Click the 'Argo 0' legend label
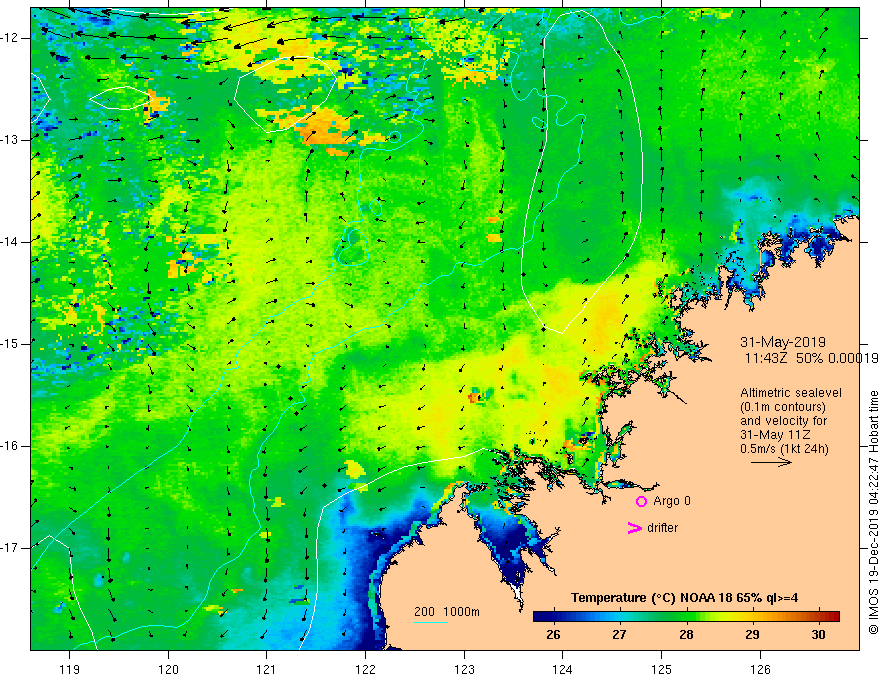The image size is (880, 680). coord(672,501)
